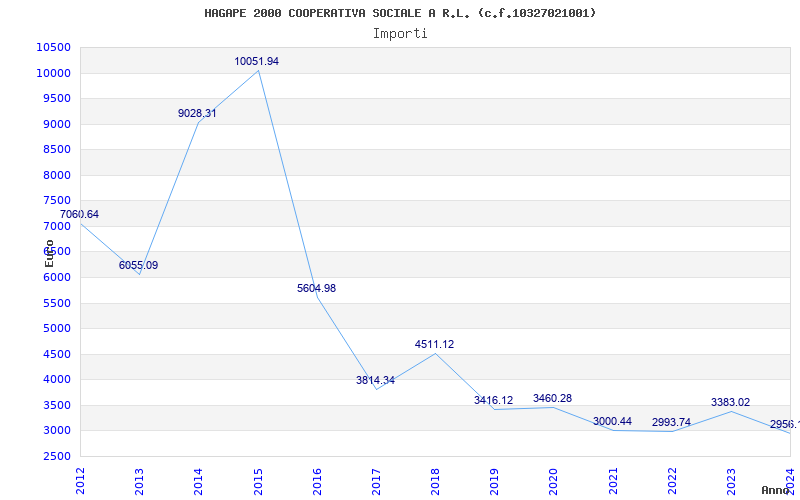Viewport: 800px width, 500px height.
Task: Click x-axis year 2012
Action: click(x=80, y=481)
